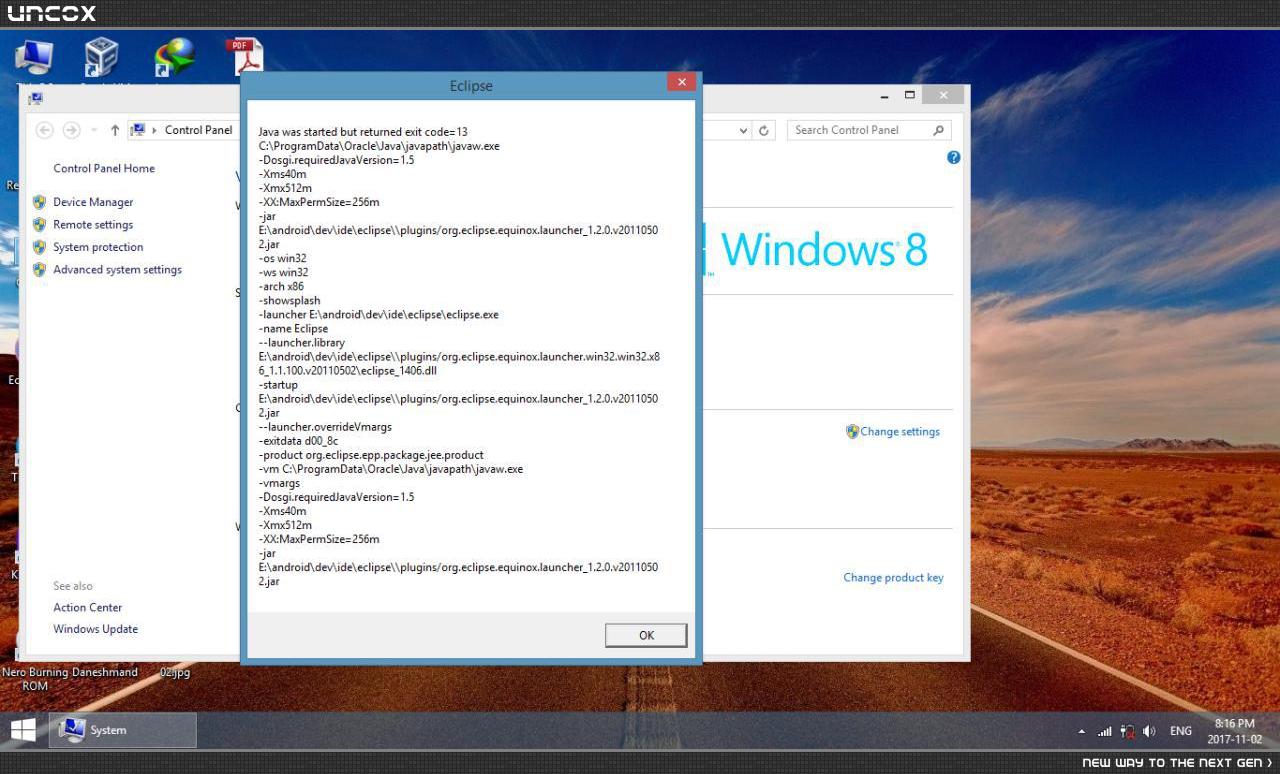Show hidden tray icons arrow
Viewport: 1280px width, 774px height.
pos(1081,731)
